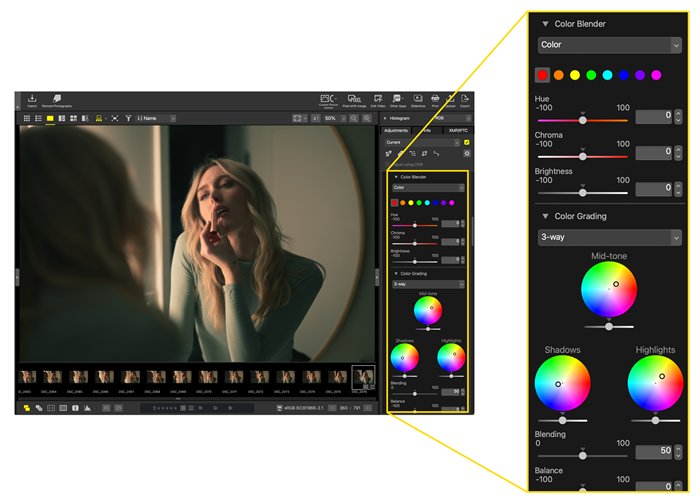Open the Color dropdown in enlarged Color Blender
The image size is (700, 504).
tap(609, 45)
